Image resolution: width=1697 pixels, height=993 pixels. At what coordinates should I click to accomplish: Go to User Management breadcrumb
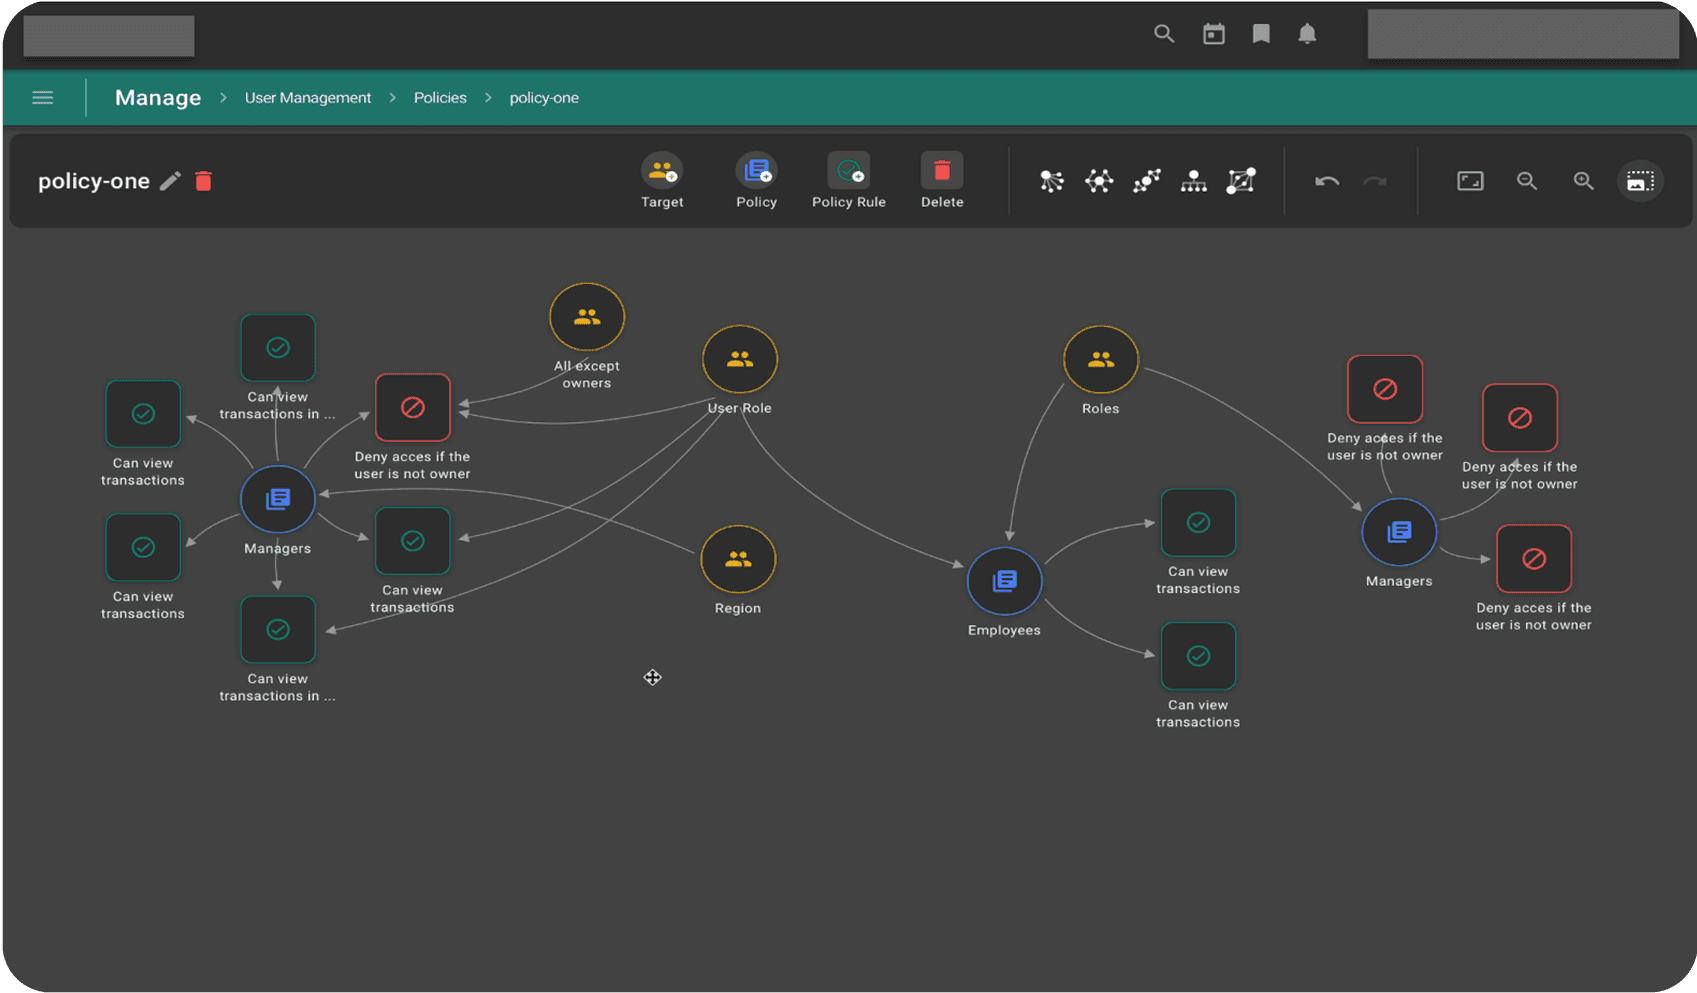(307, 98)
